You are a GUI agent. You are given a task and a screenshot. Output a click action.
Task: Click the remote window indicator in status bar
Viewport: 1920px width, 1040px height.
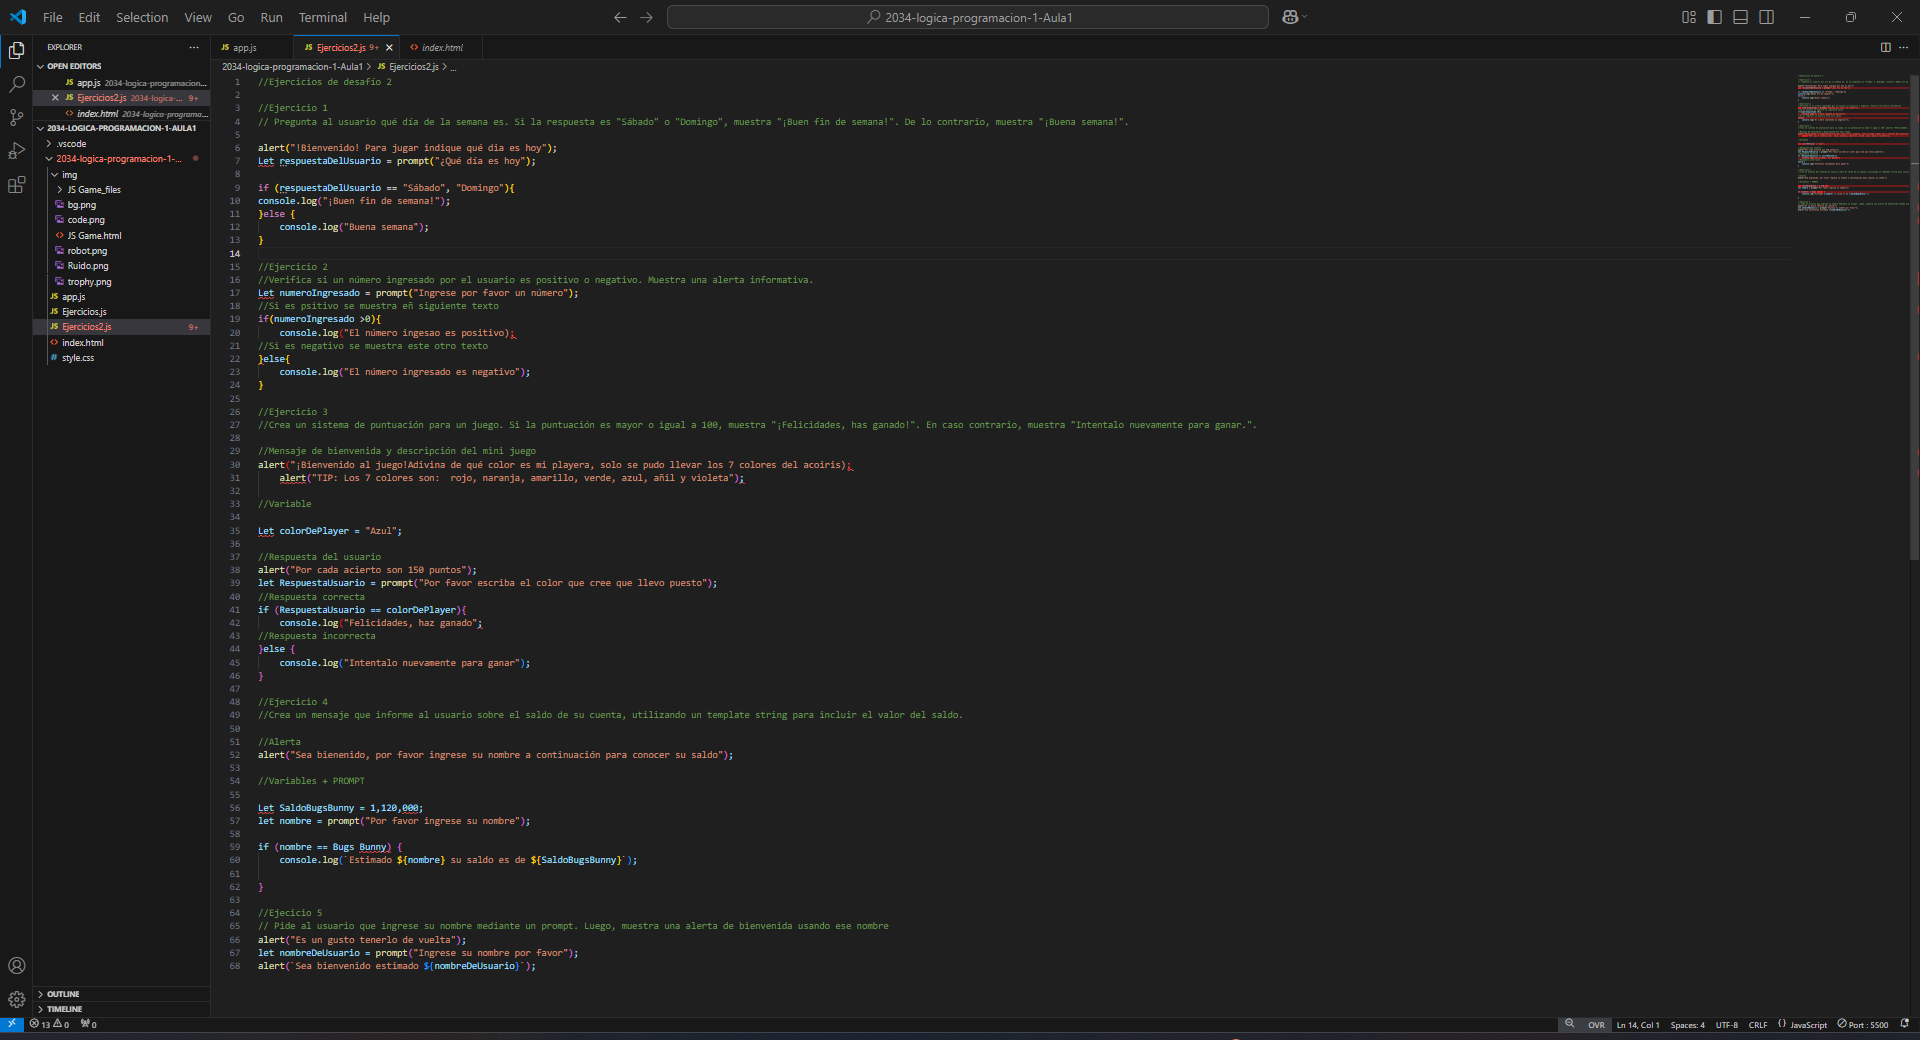point(11,1024)
